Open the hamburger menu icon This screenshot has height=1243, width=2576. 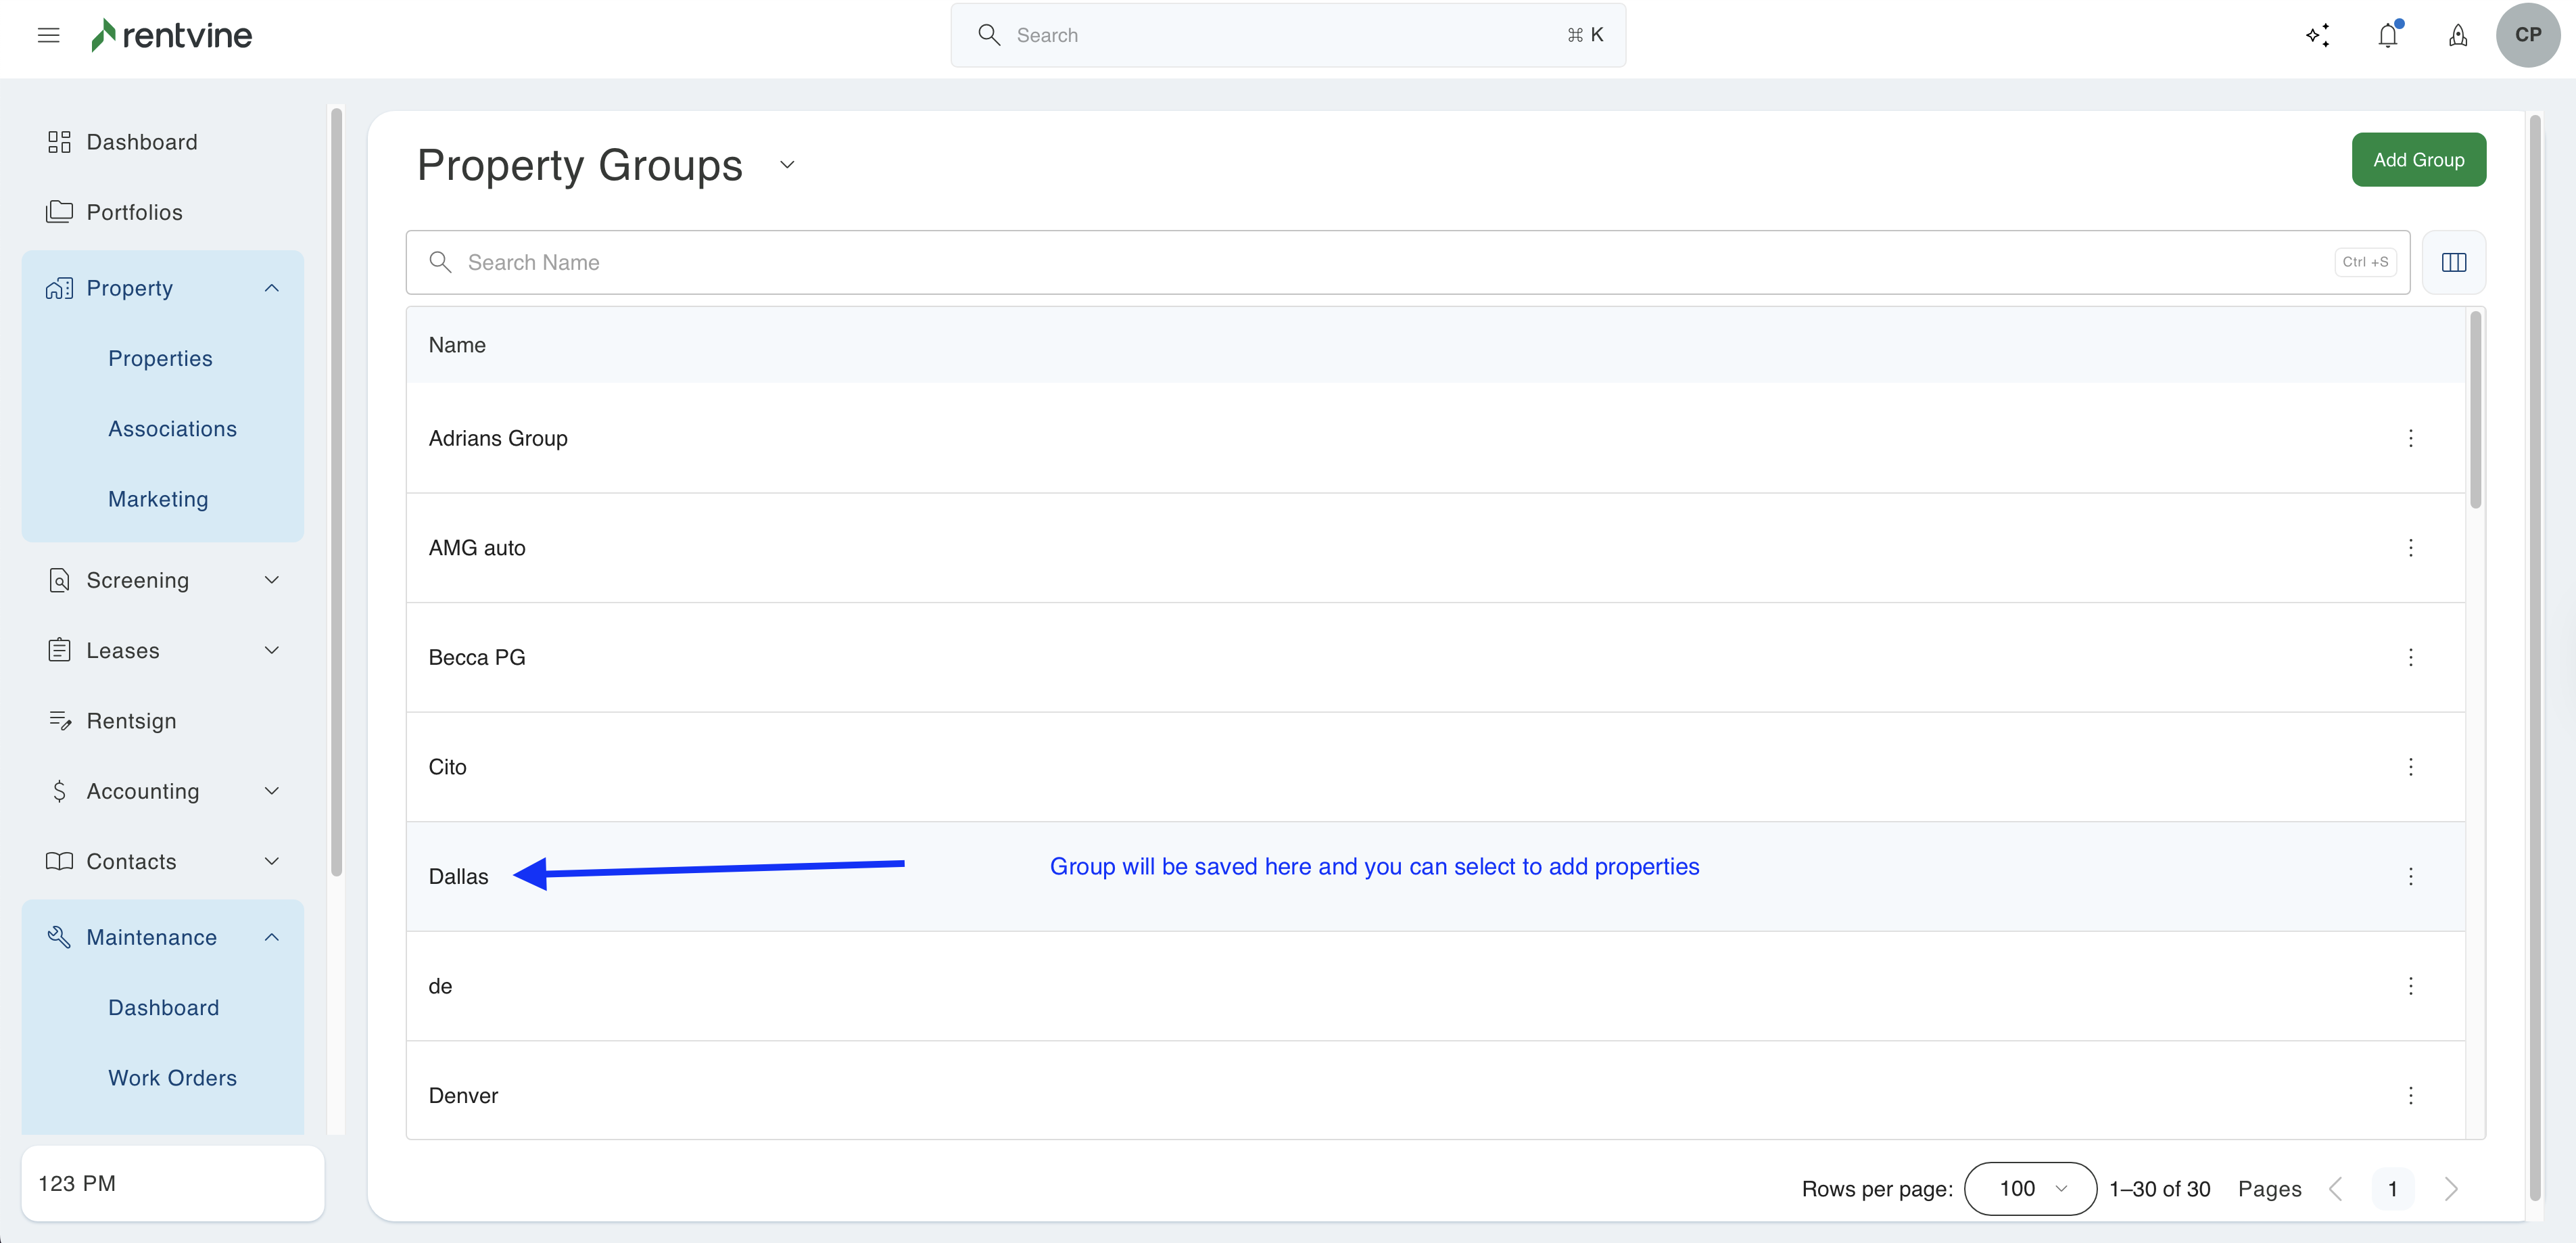pyautogui.click(x=48, y=36)
